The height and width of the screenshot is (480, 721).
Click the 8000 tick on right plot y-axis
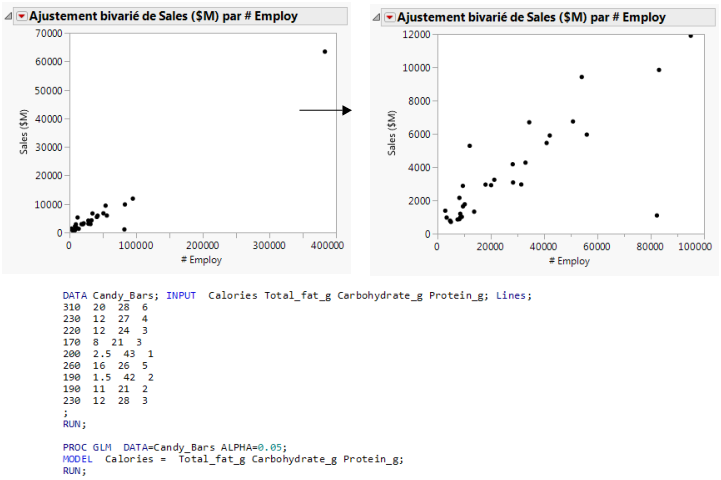pyautogui.click(x=419, y=101)
